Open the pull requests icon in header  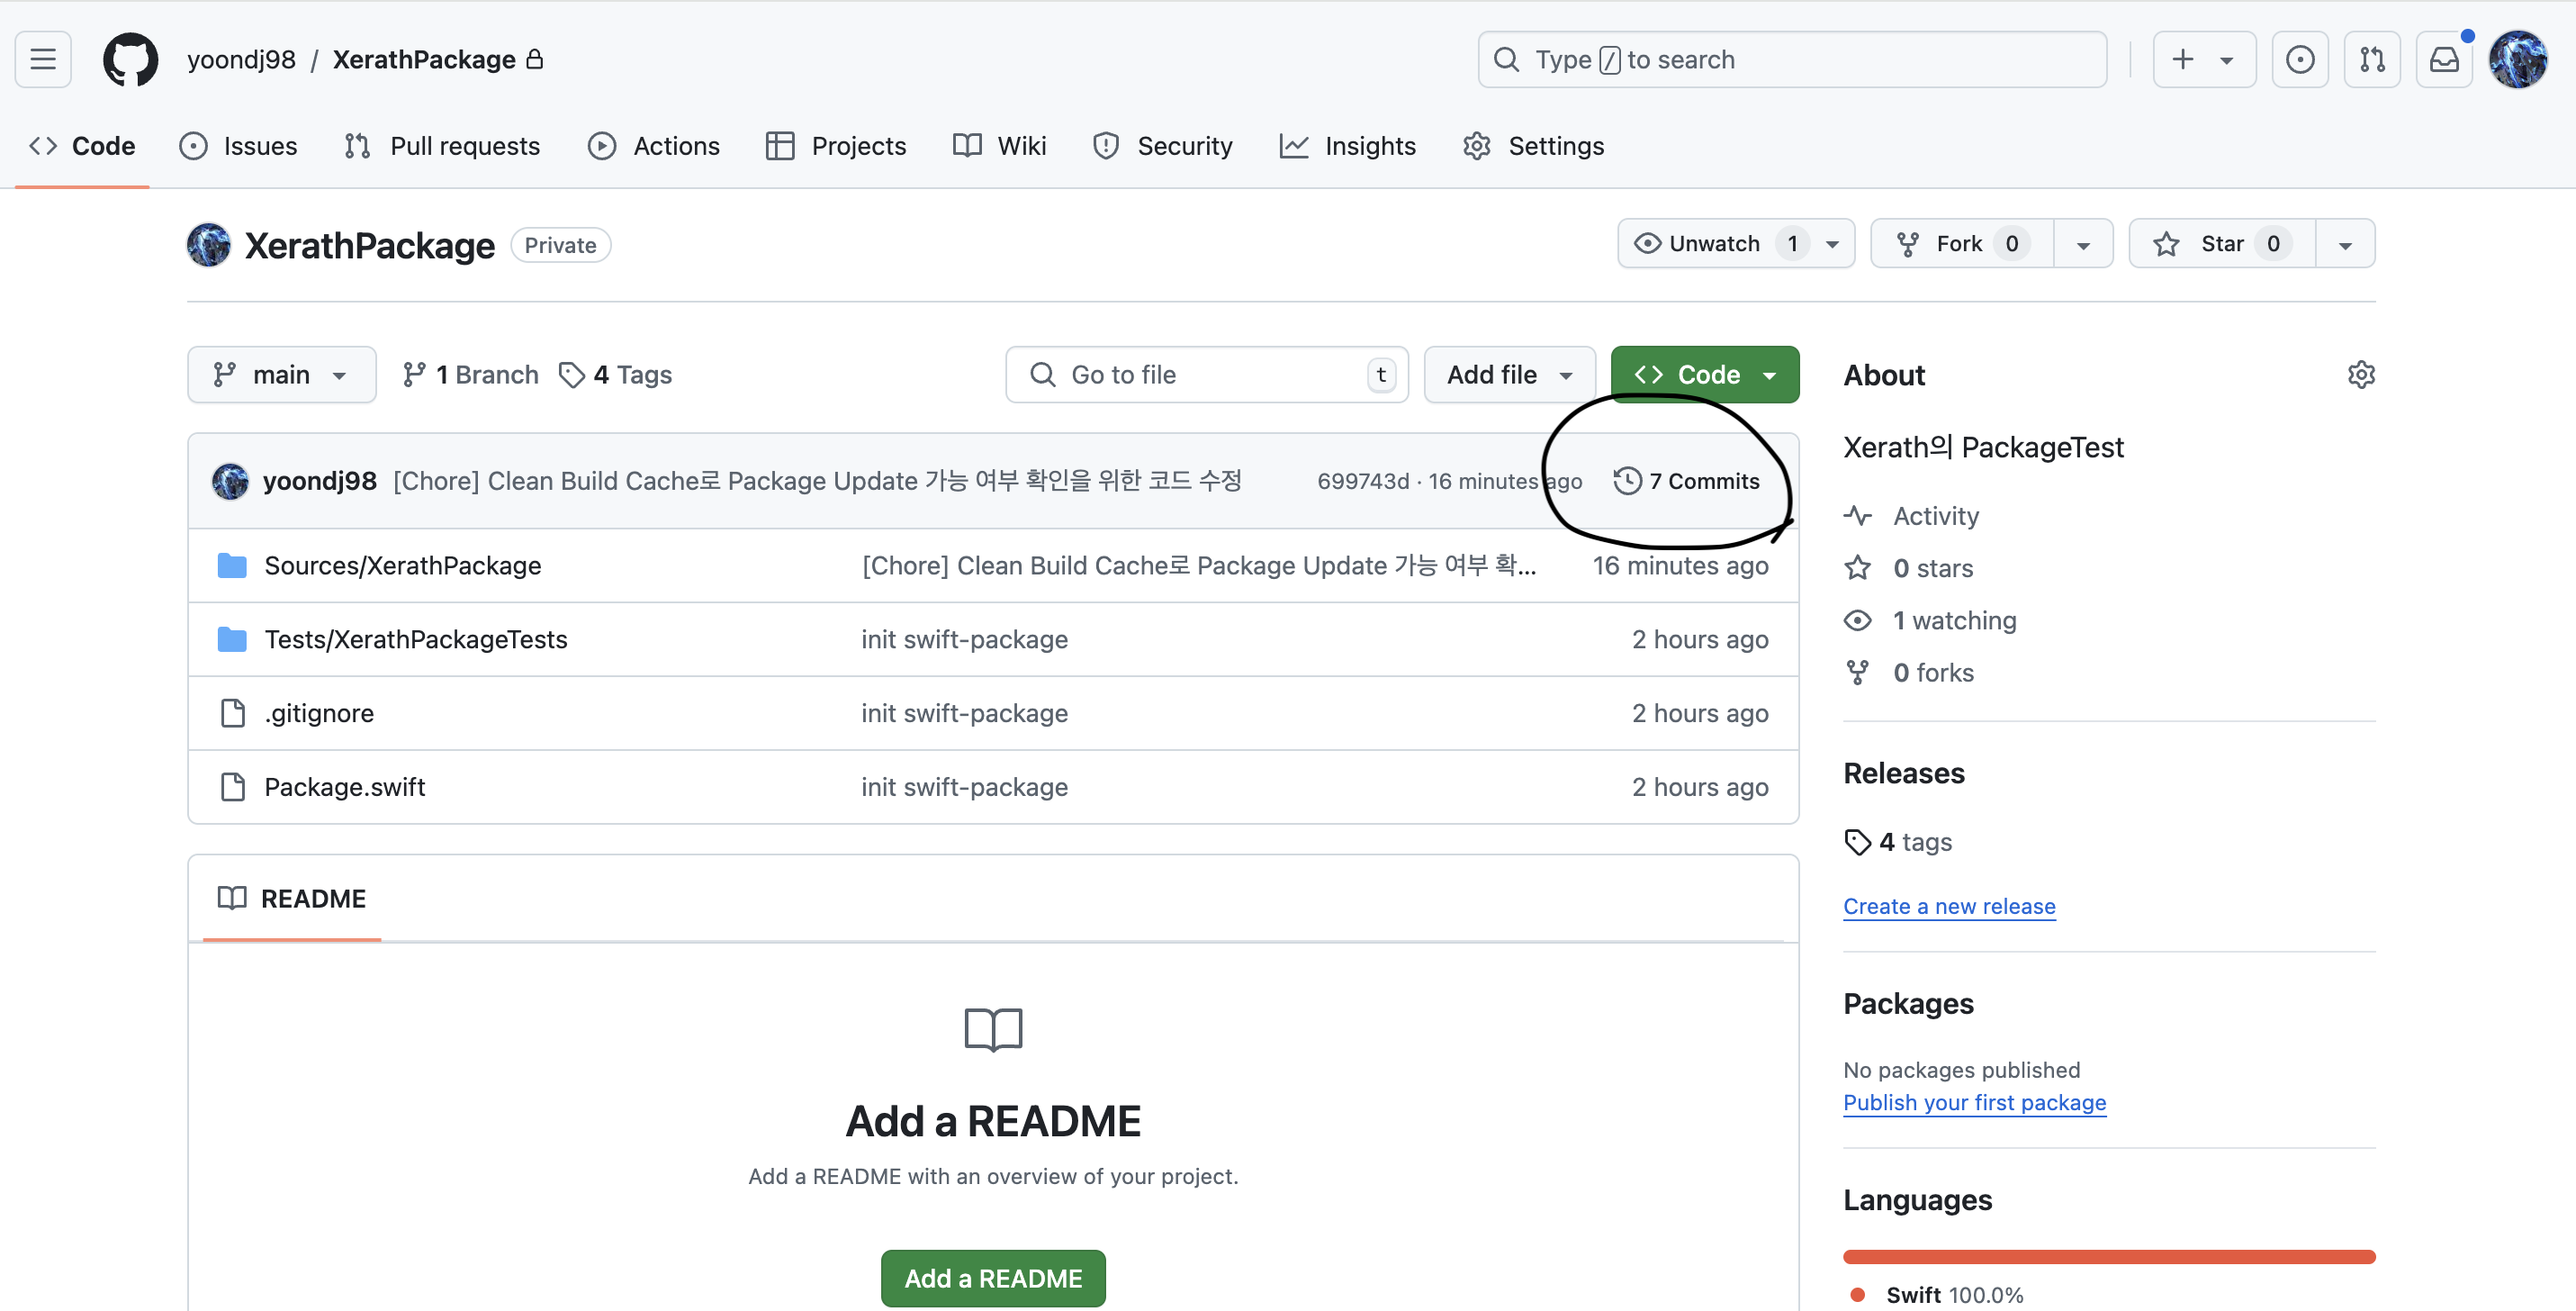click(2372, 60)
